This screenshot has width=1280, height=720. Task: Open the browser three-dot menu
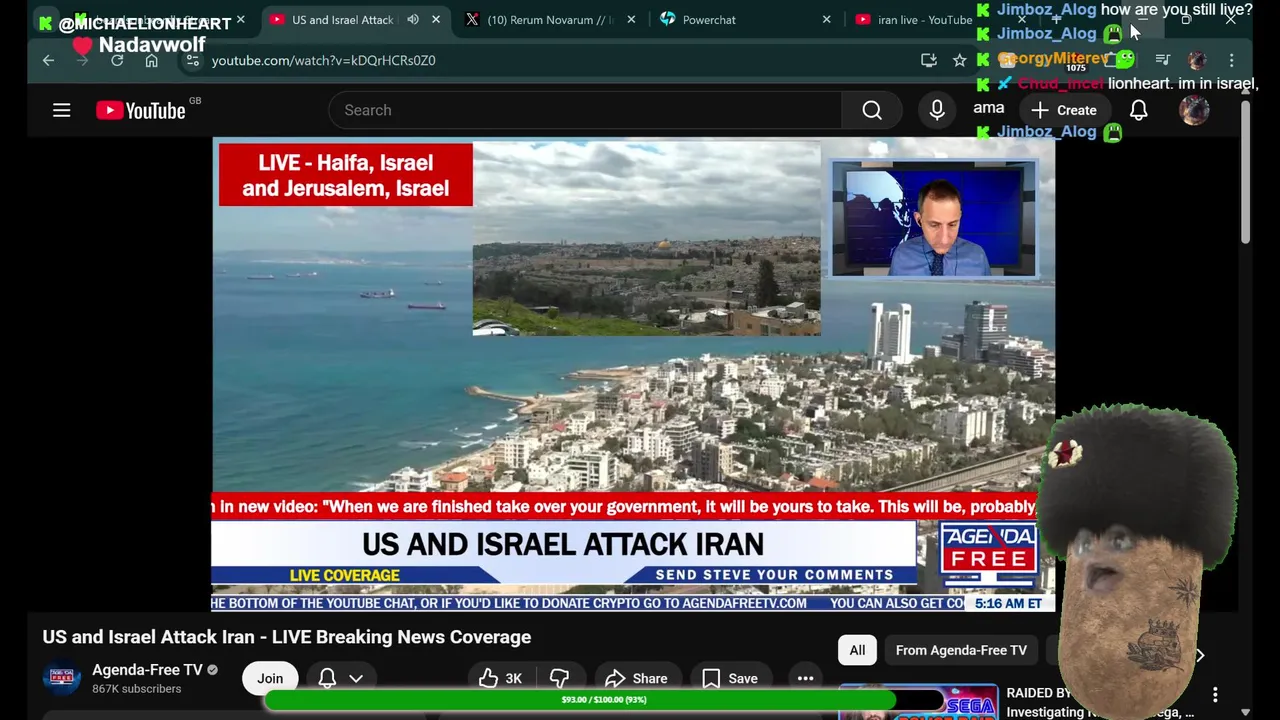[x=1232, y=60]
